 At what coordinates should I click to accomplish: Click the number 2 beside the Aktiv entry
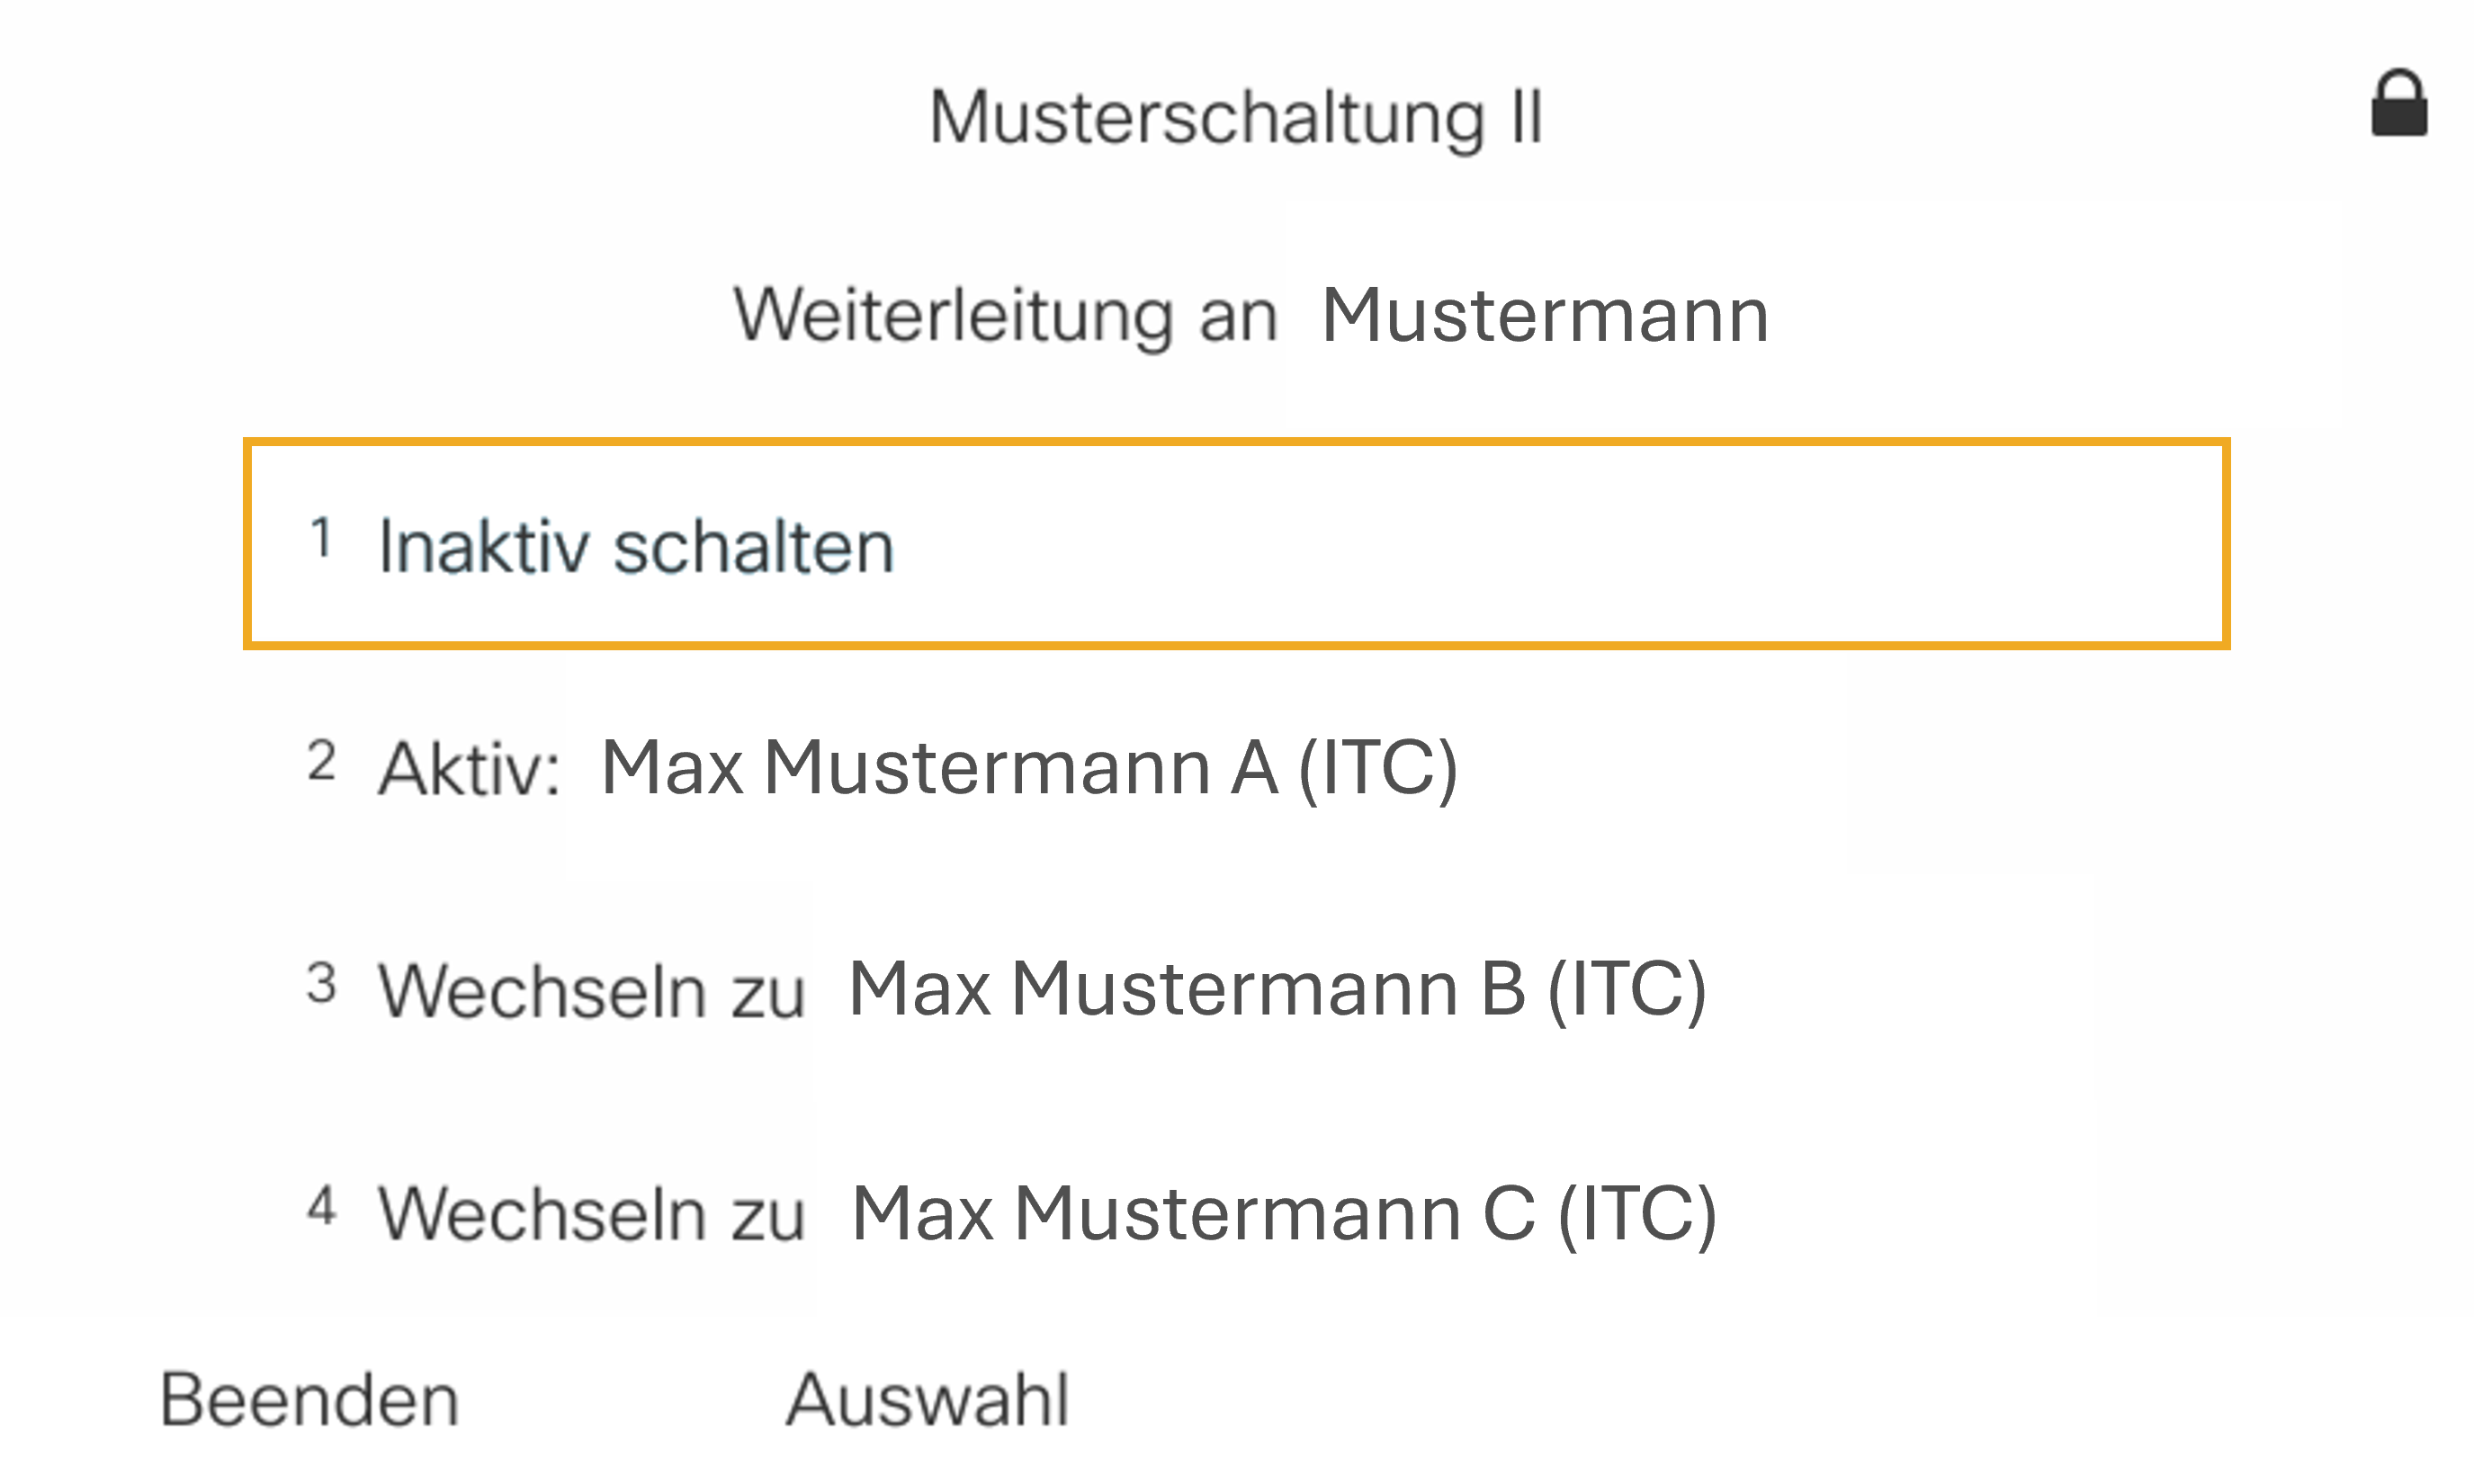321,761
